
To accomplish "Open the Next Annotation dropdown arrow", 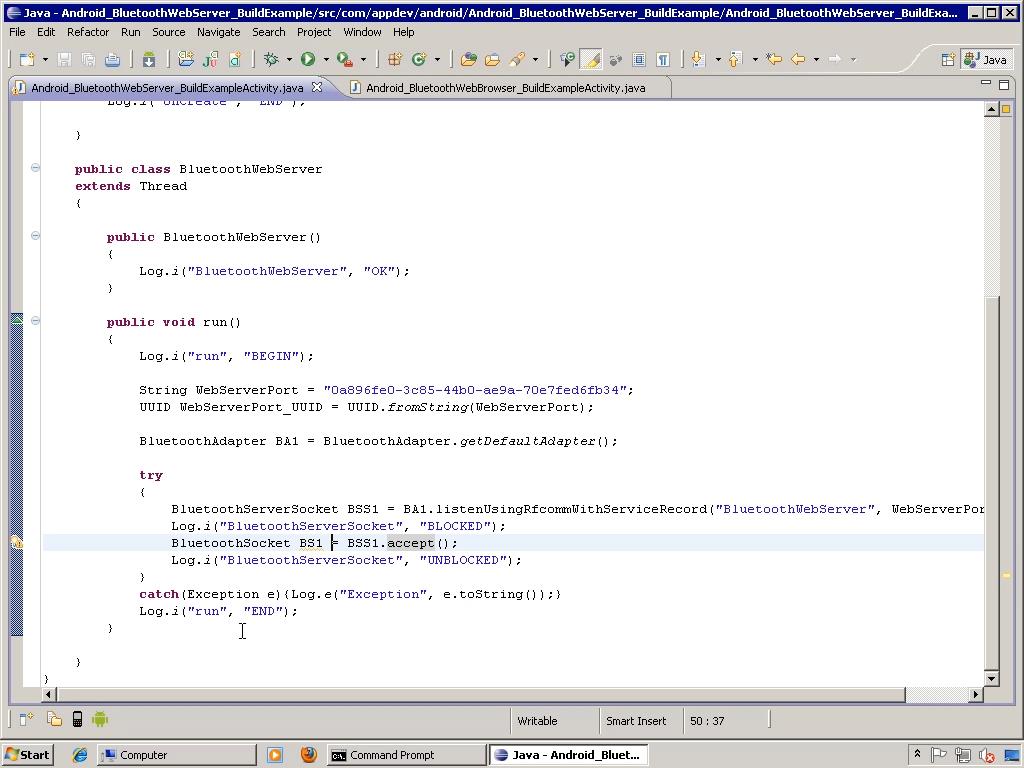I will click(718, 59).
